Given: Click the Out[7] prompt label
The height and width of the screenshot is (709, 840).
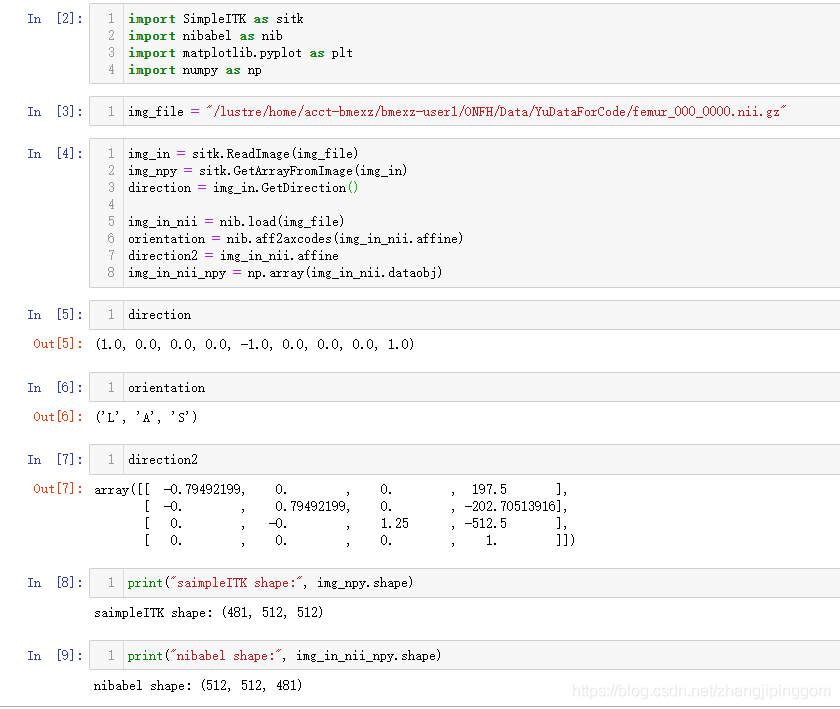Looking at the screenshot, I should [x=58, y=489].
